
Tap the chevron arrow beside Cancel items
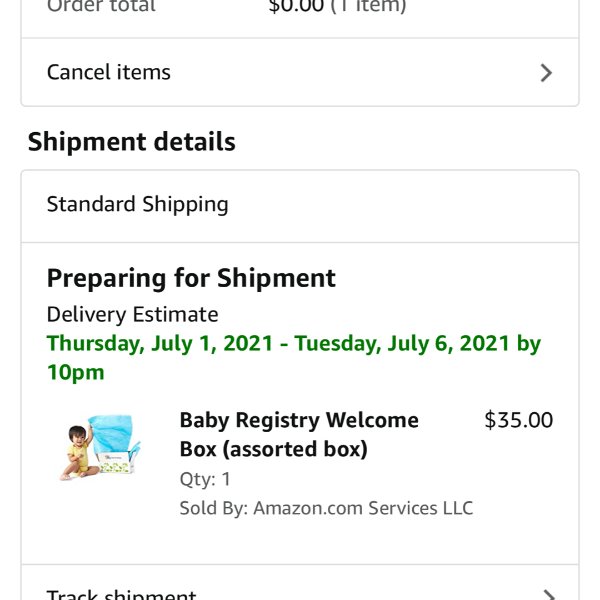point(546,73)
